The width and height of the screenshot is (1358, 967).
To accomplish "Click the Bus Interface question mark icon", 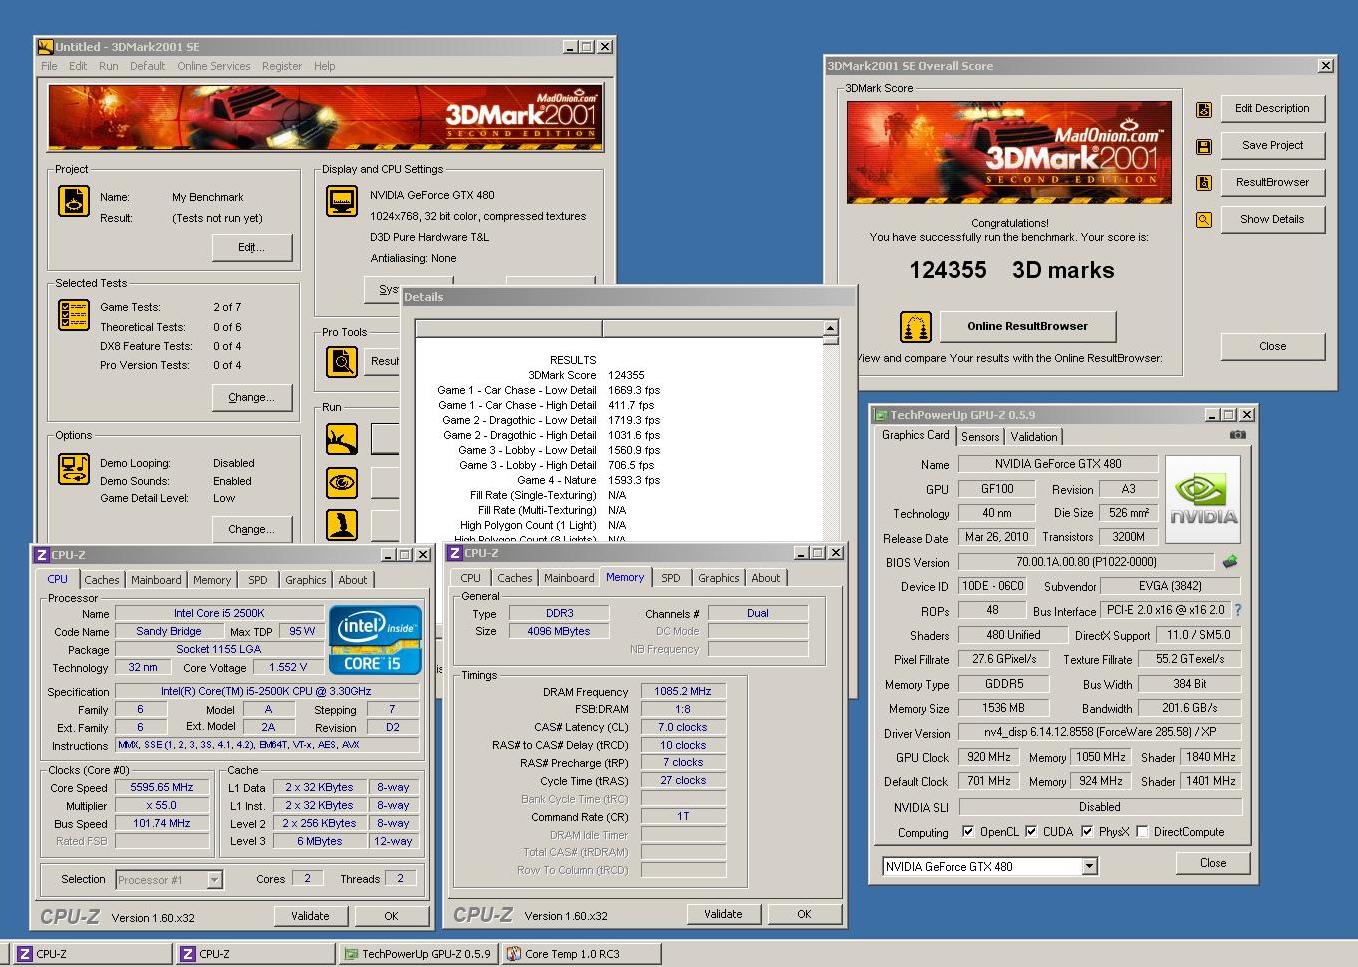I will point(1238,610).
